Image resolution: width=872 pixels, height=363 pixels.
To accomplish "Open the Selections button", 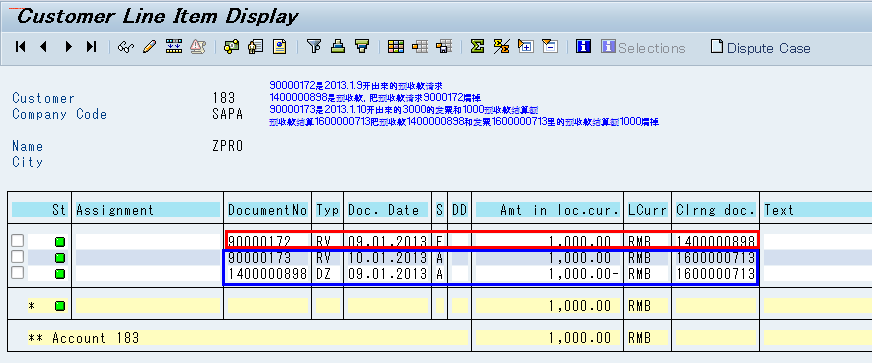I will tap(643, 48).
